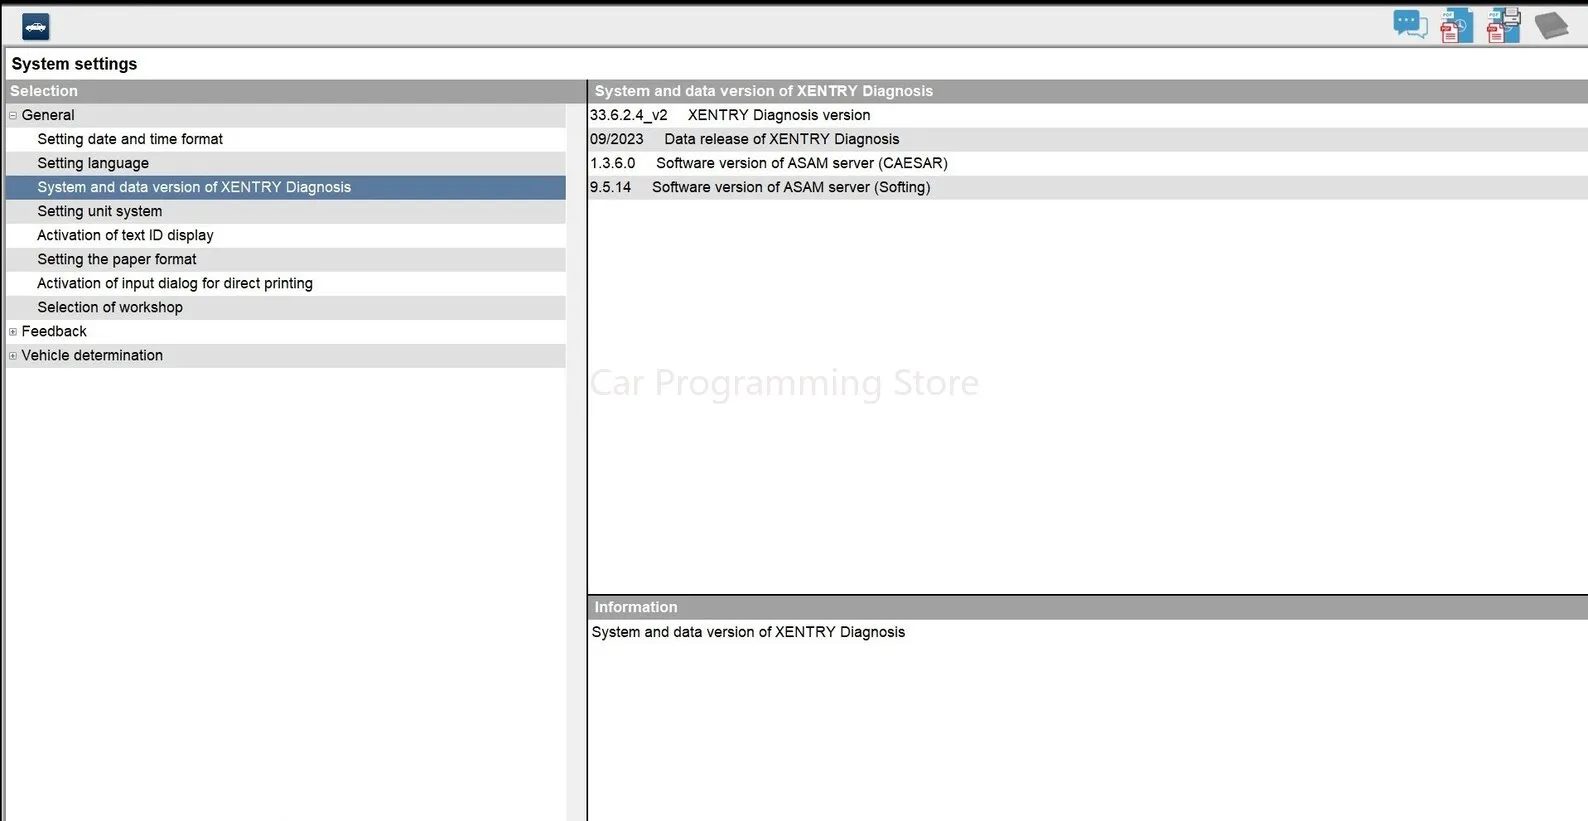Screen dimensions: 1588x821
Task: Click the System settings title
Action: pos(74,64)
